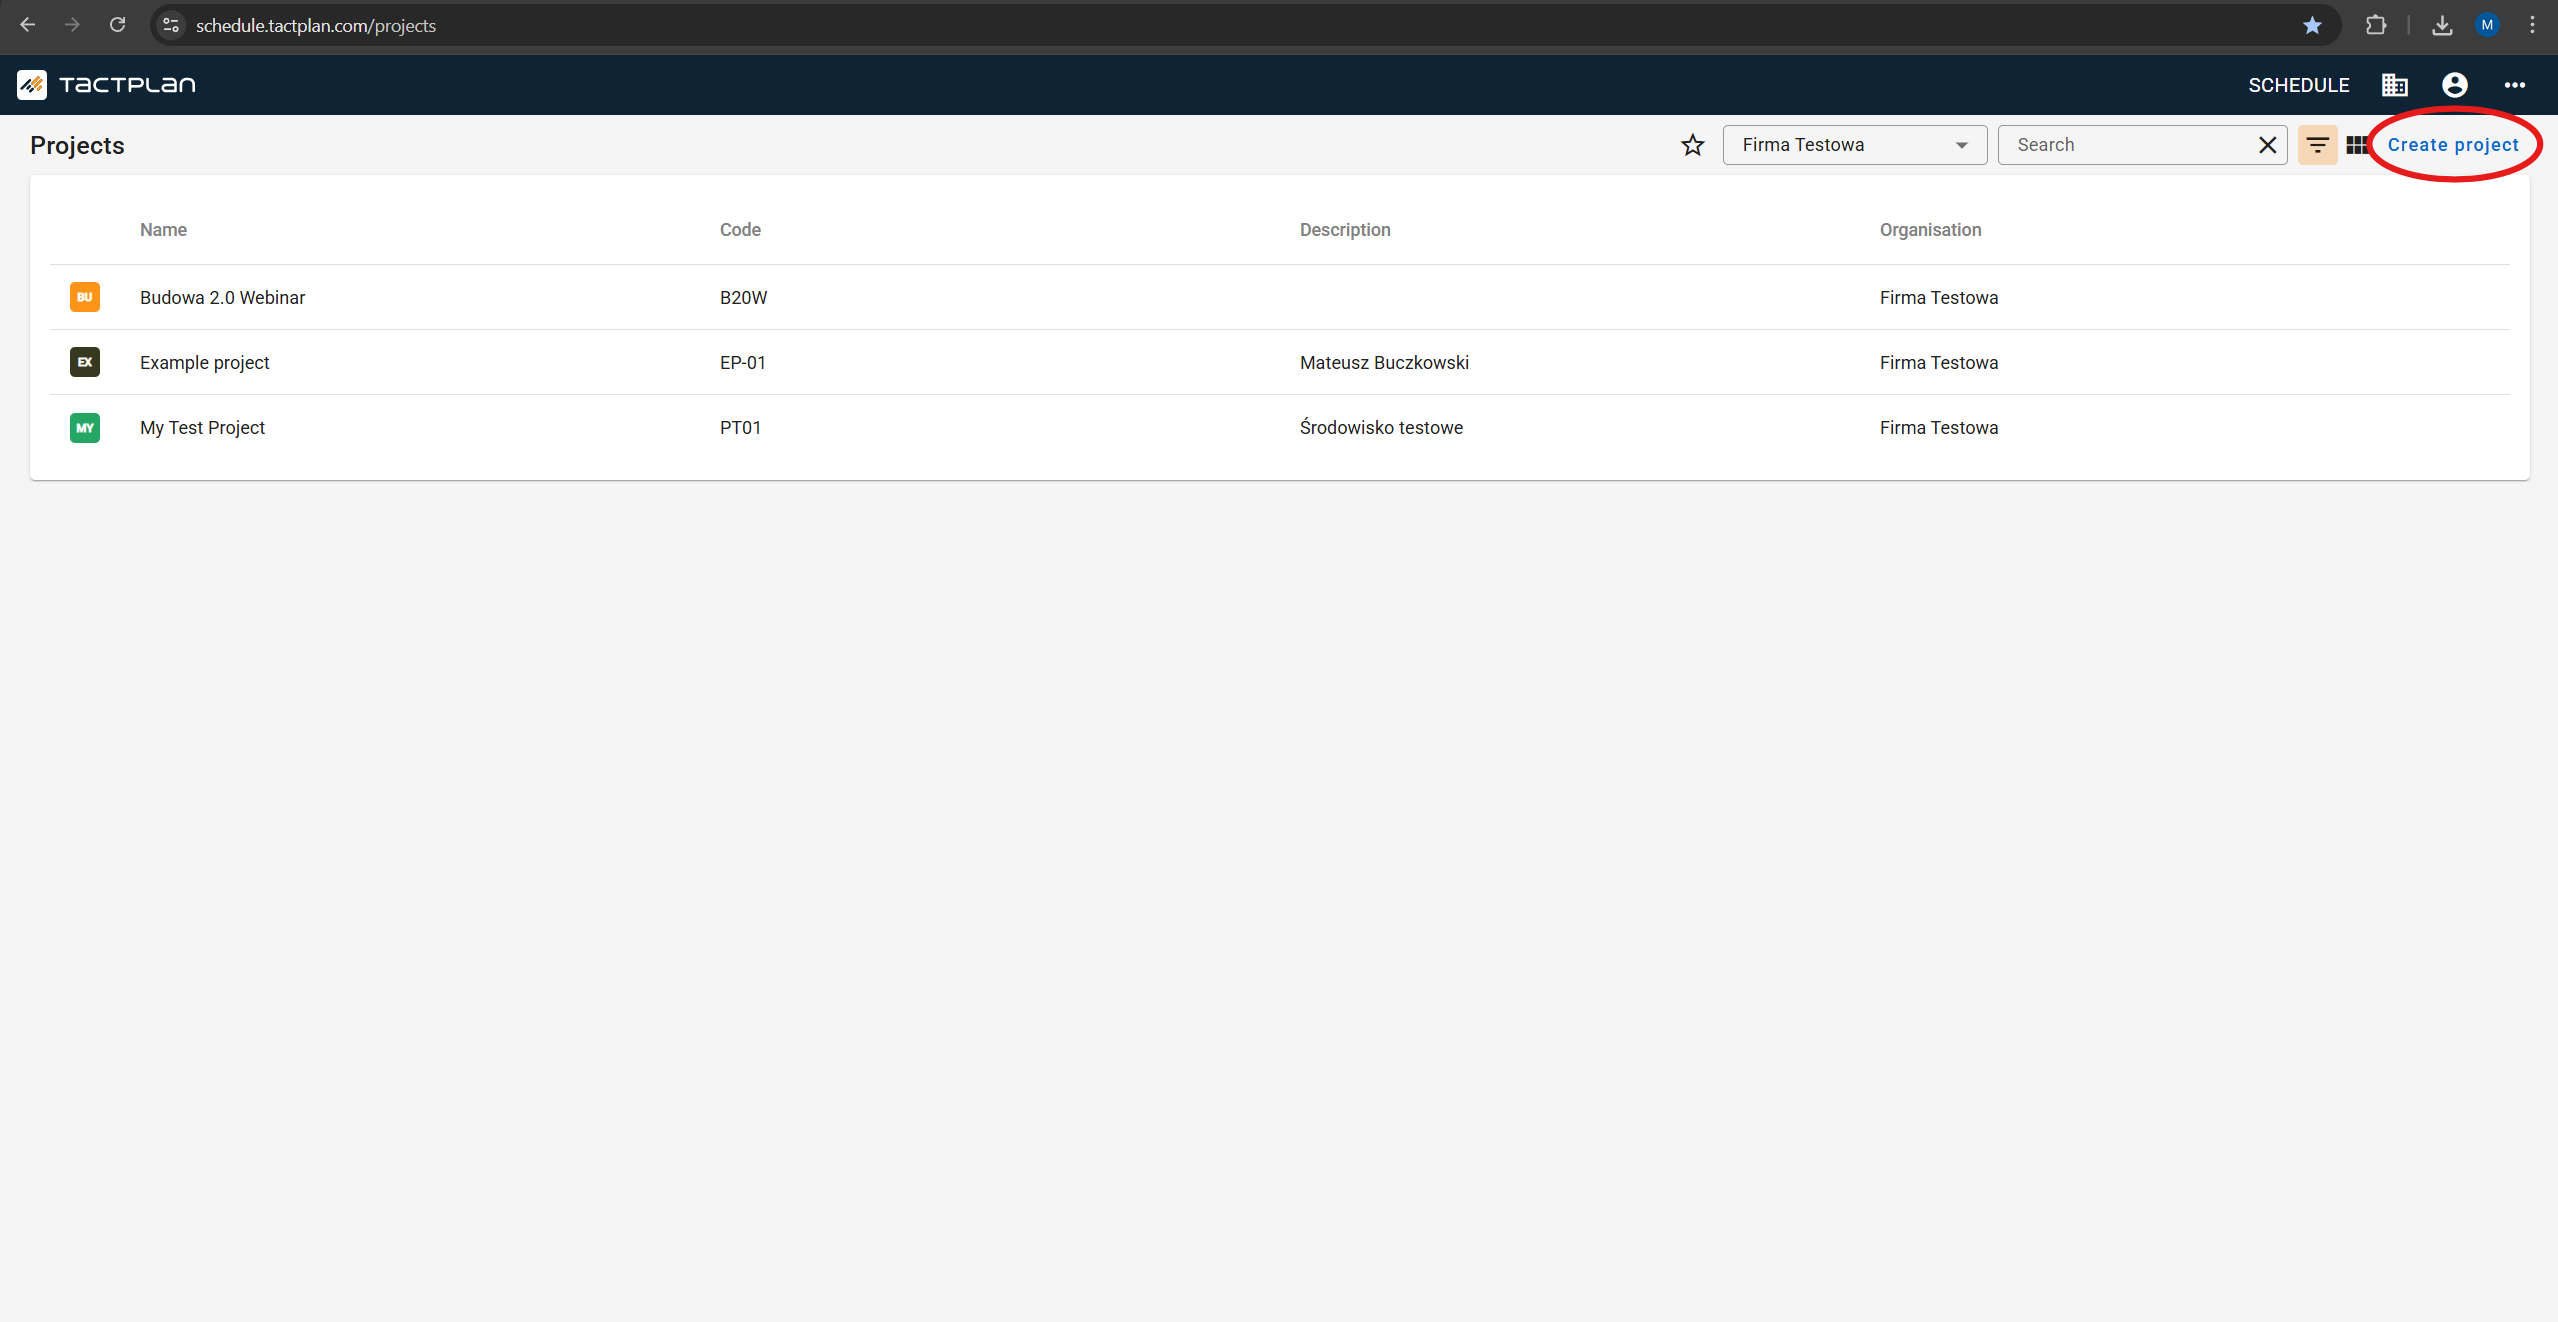
Task: Click the dark EX project badge
Action: (85, 362)
